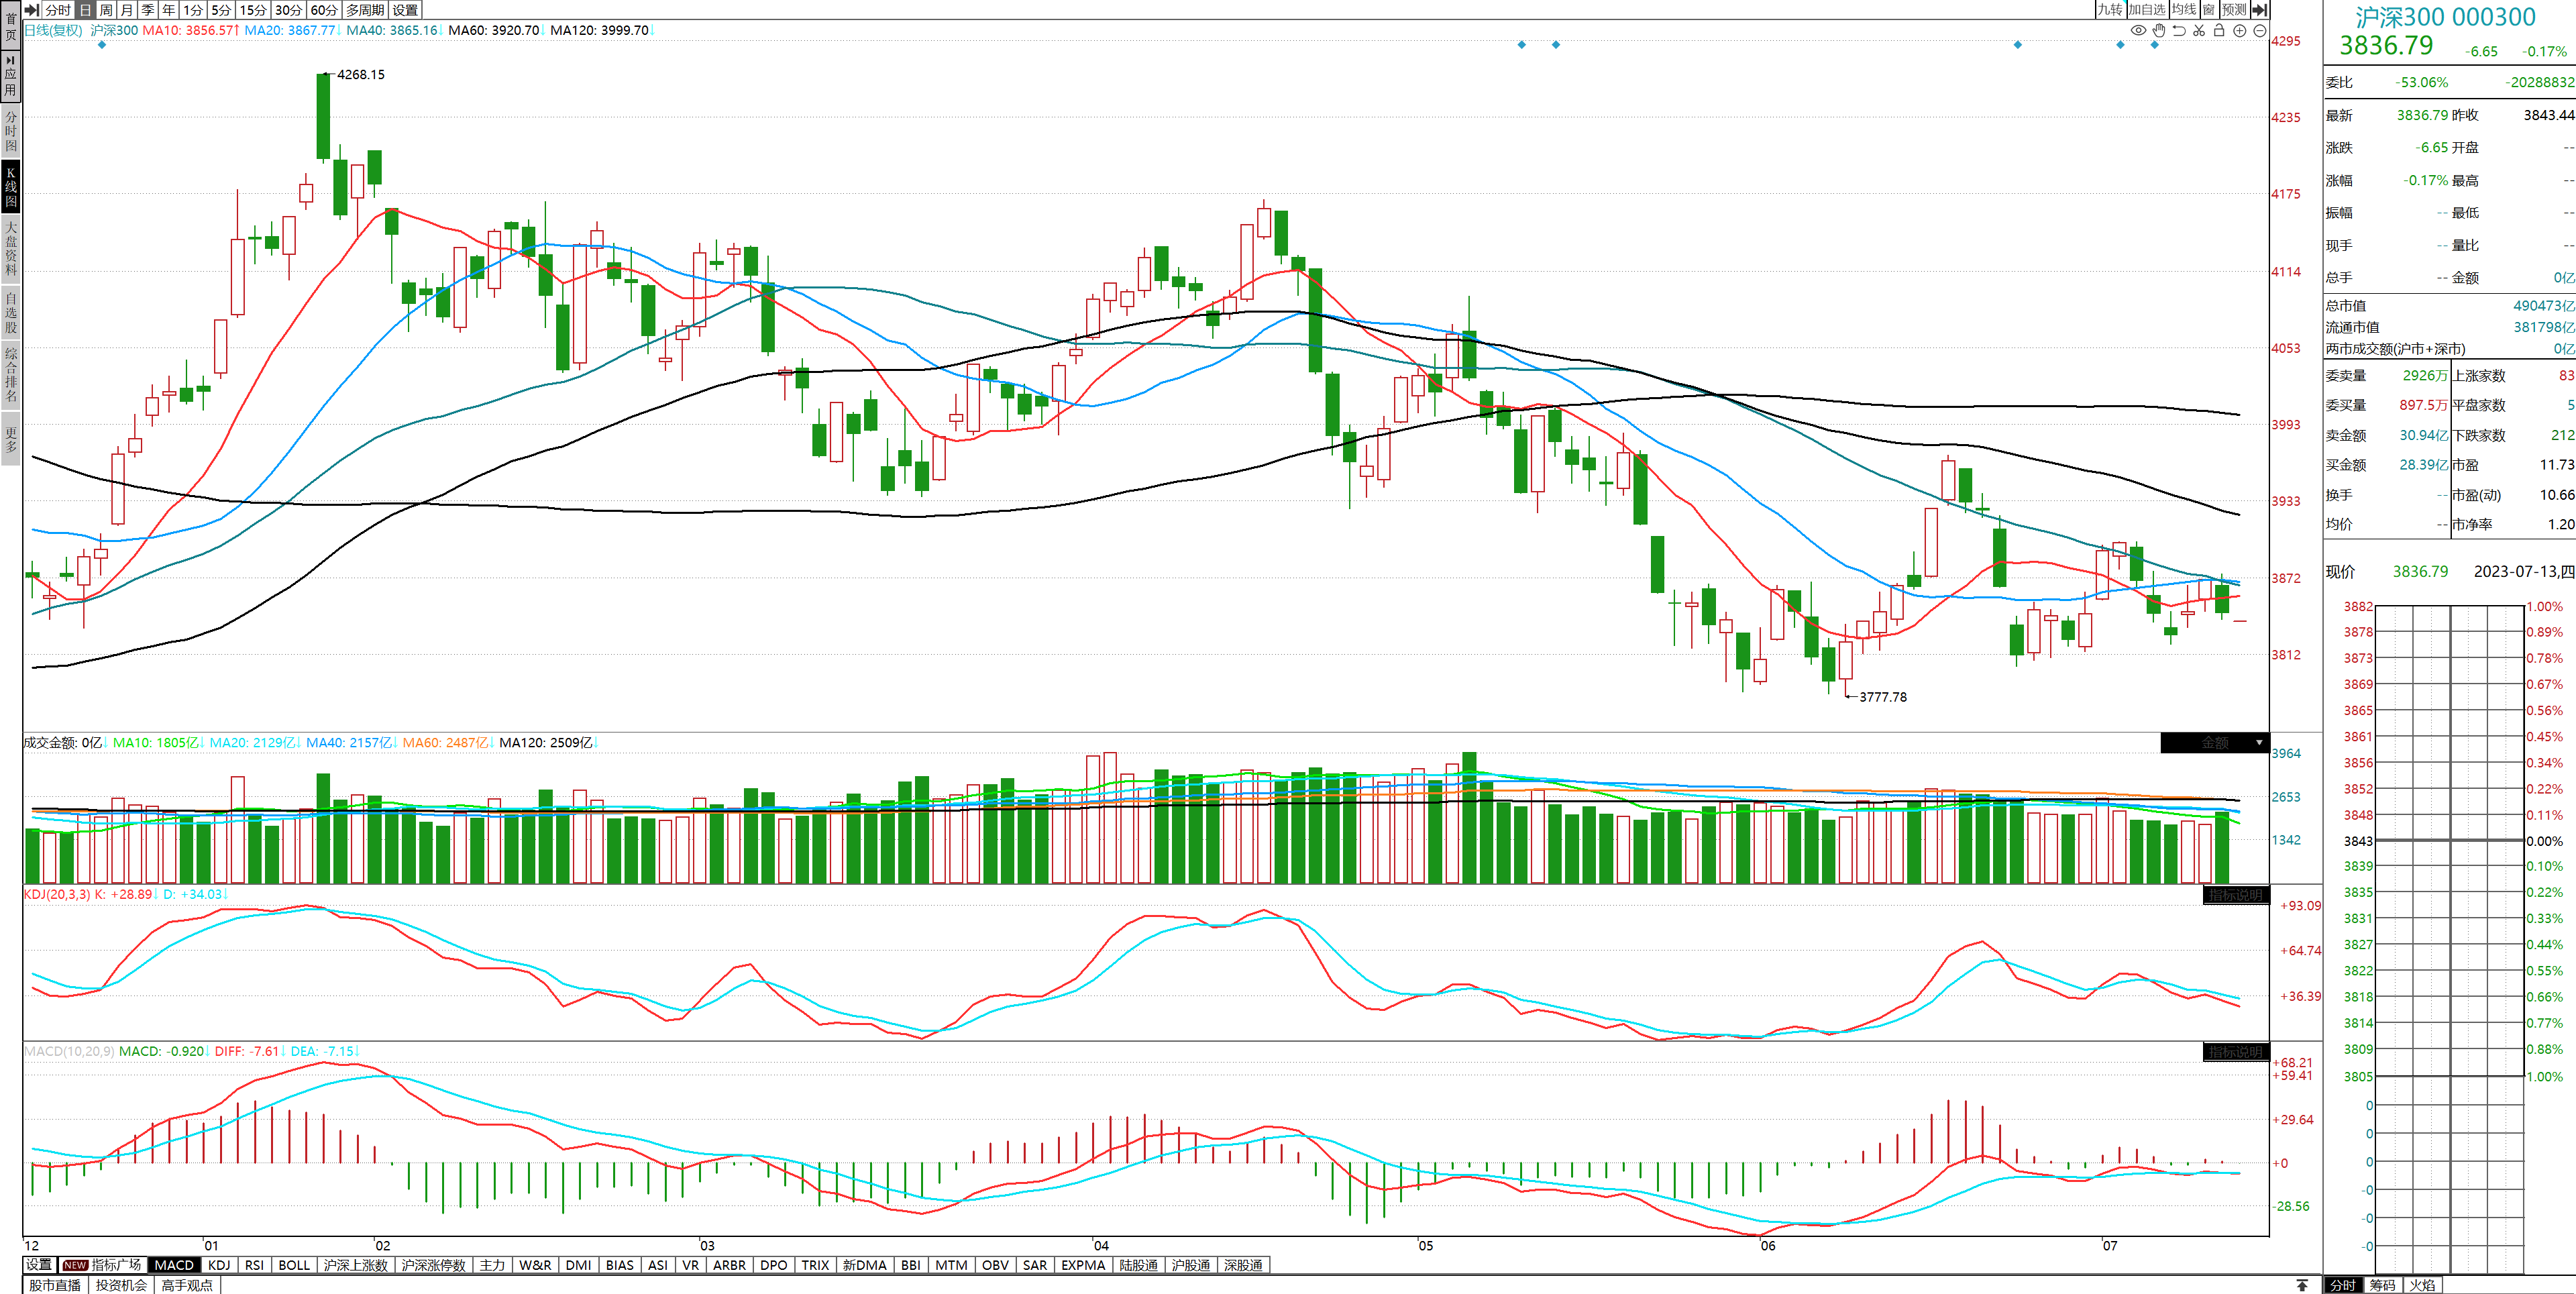The height and width of the screenshot is (1294, 2576).
Task: Click the 加自选 add-to-watchlist button
Action: coord(2147,10)
